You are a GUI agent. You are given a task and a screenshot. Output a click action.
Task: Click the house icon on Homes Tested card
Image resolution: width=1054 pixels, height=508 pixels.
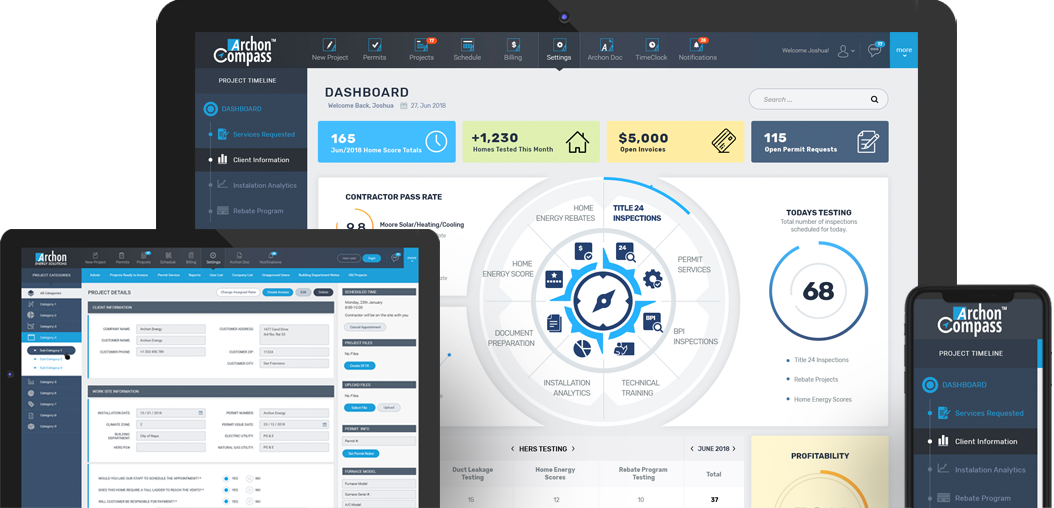(x=577, y=142)
